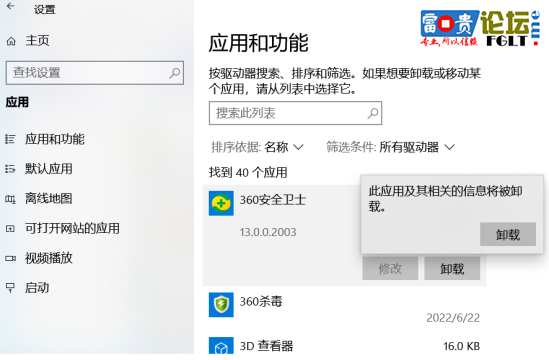Click 卸载 button under 360安全卫士
The width and height of the screenshot is (549, 360).
[452, 269]
